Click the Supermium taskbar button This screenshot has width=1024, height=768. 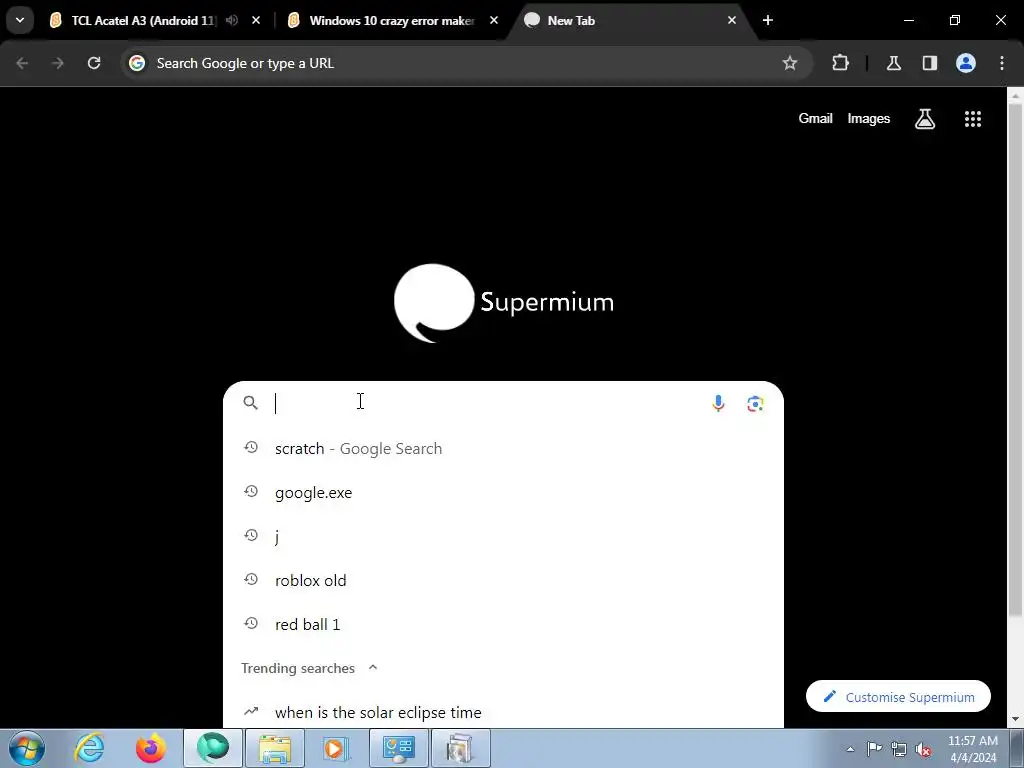point(213,748)
